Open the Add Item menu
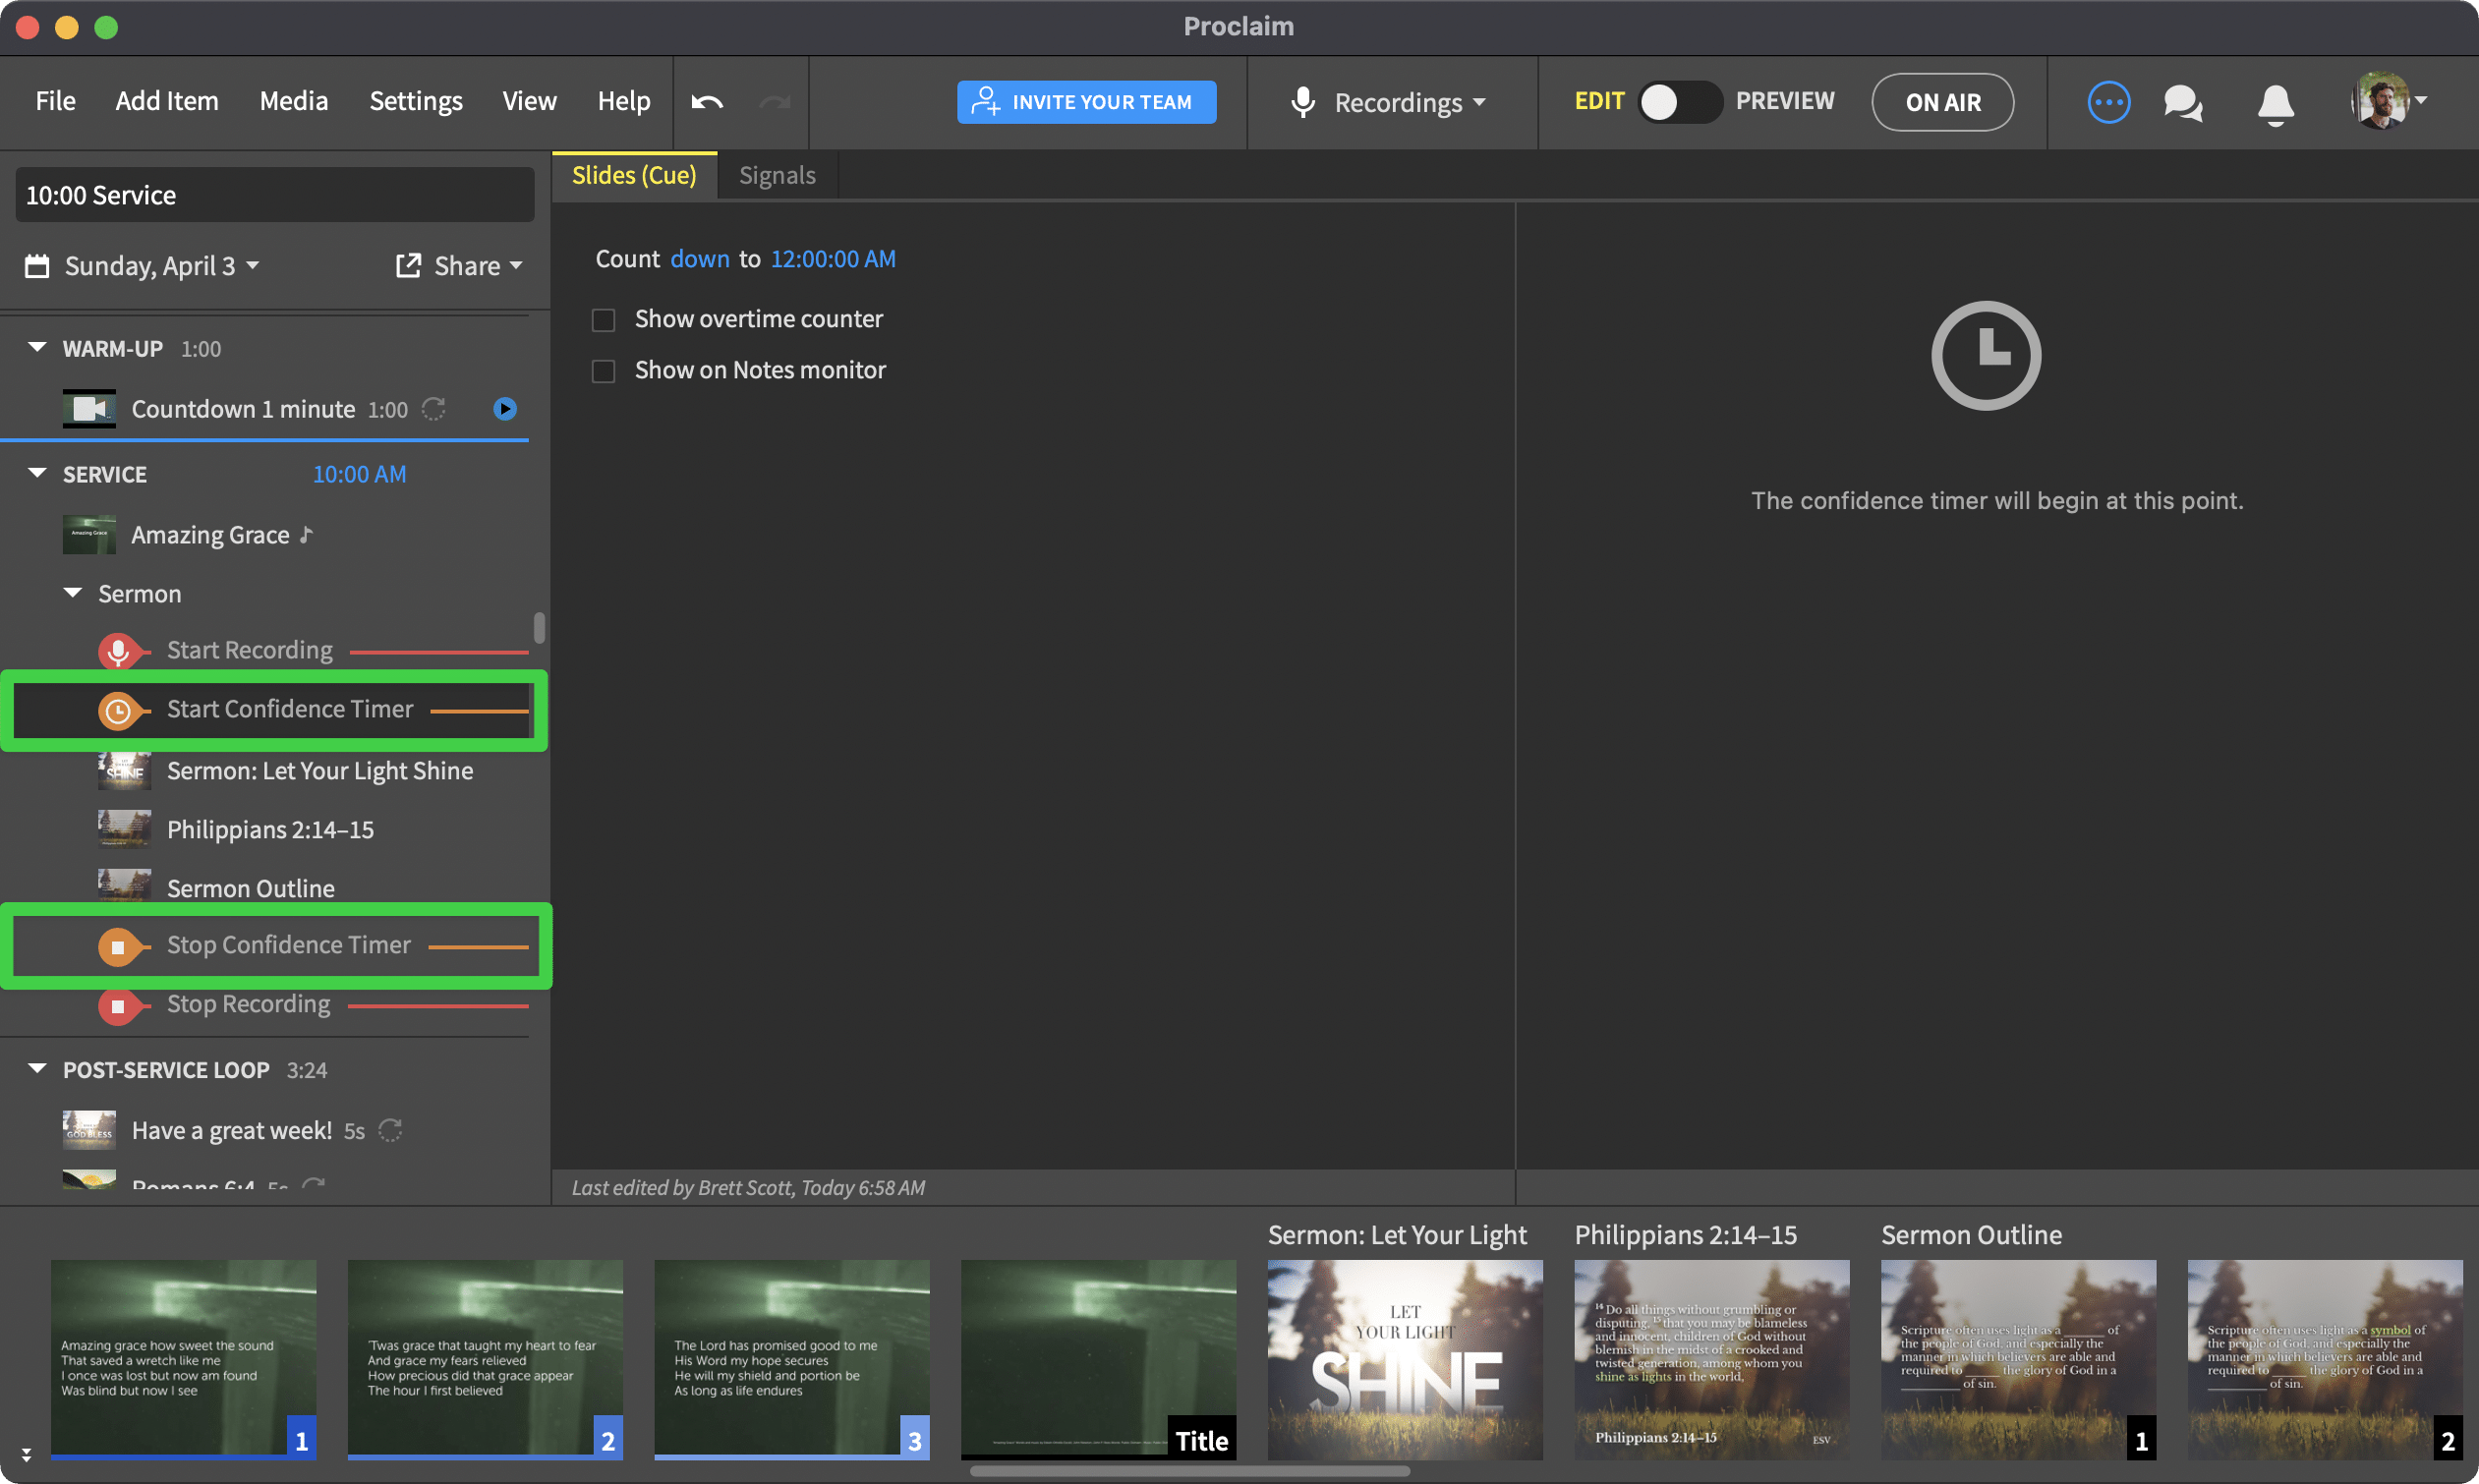 click(x=166, y=101)
